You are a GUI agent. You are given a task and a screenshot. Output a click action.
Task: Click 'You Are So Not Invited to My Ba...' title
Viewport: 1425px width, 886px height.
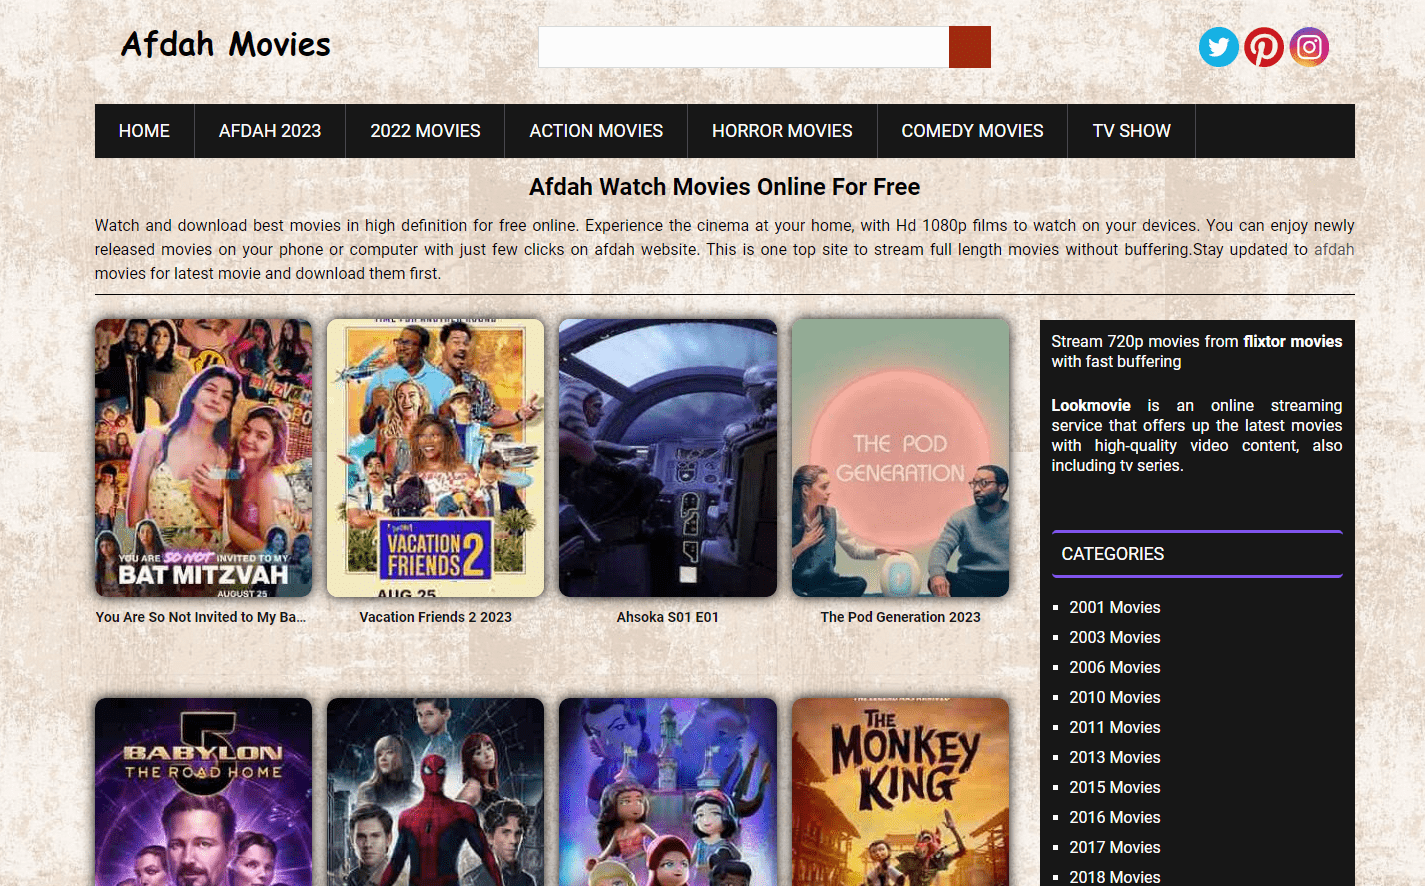(201, 617)
